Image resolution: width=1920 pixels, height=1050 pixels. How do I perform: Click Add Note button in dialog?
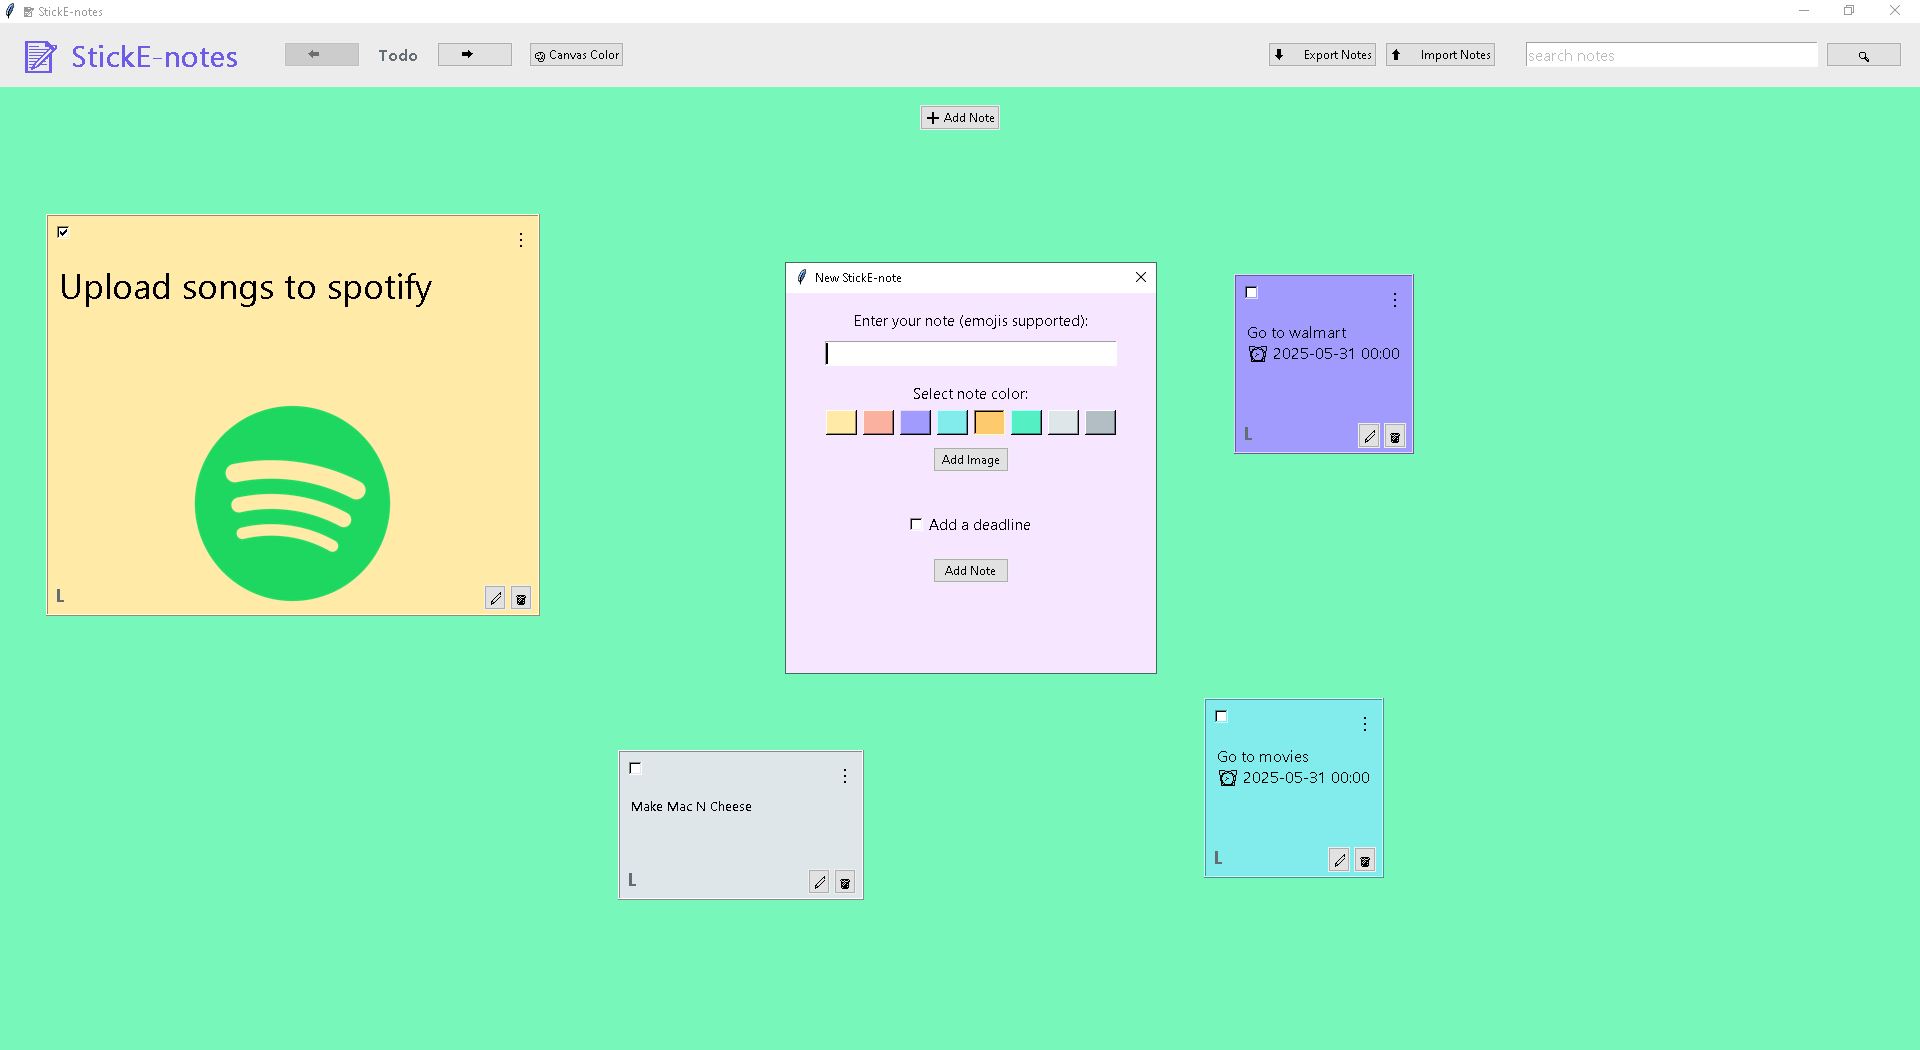970,570
